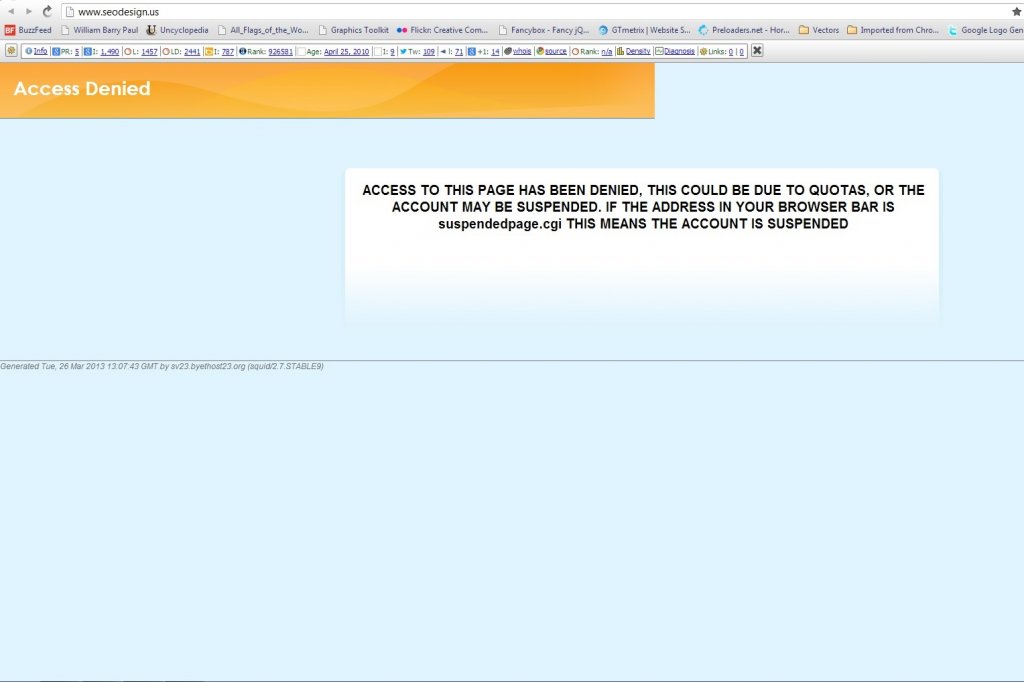This screenshot has width=1024, height=682.
Task: Click the Twitter Tw: 109 count
Action: pyautogui.click(x=428, y=52)
